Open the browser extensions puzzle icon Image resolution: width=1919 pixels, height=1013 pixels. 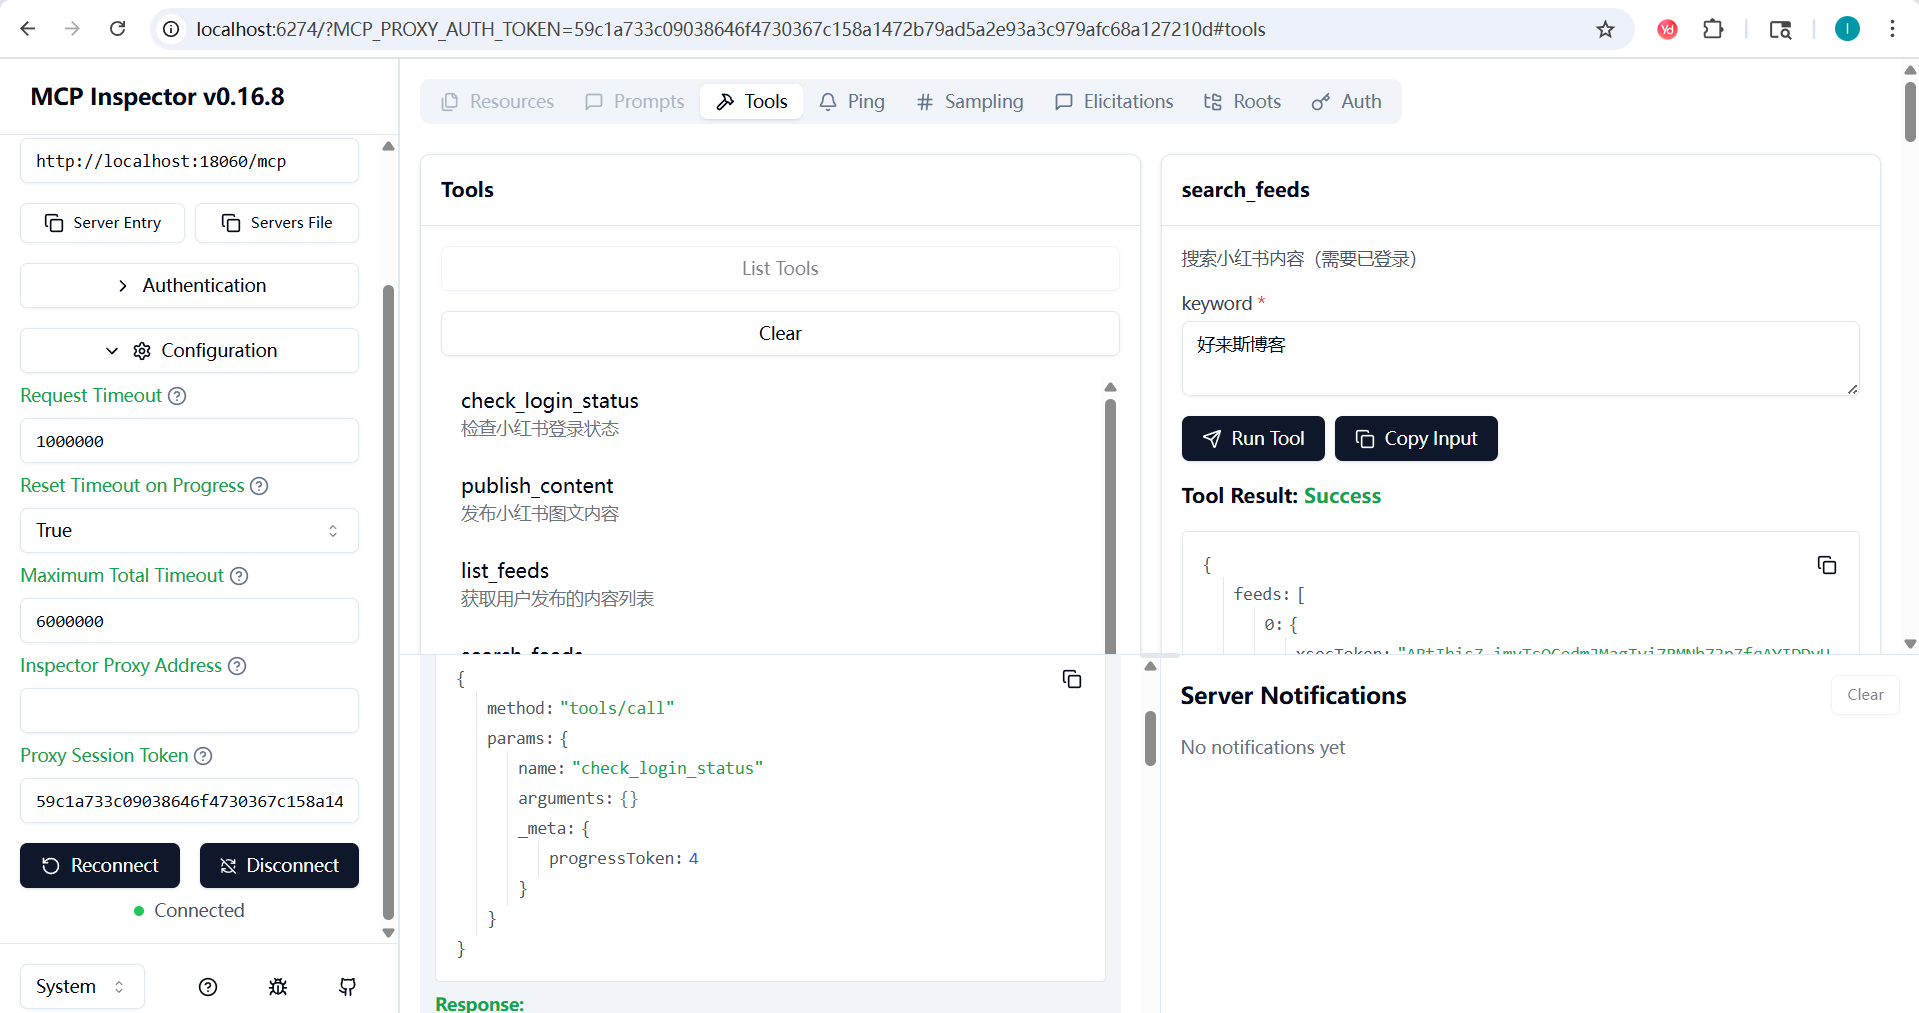pyautogui.click(x=1713, y=29)
